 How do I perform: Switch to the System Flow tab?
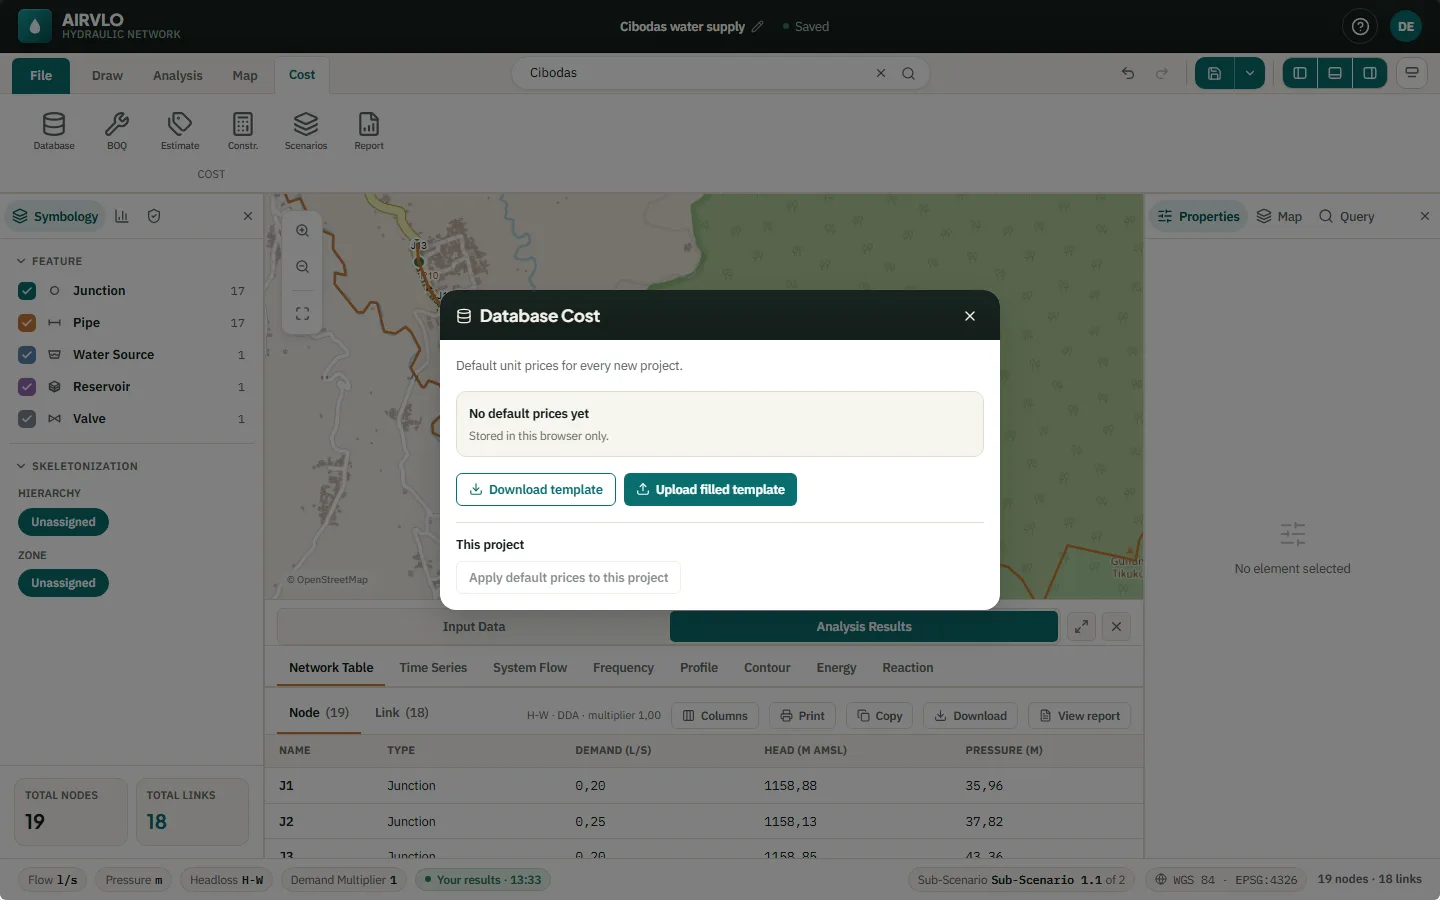click(530, 668)
